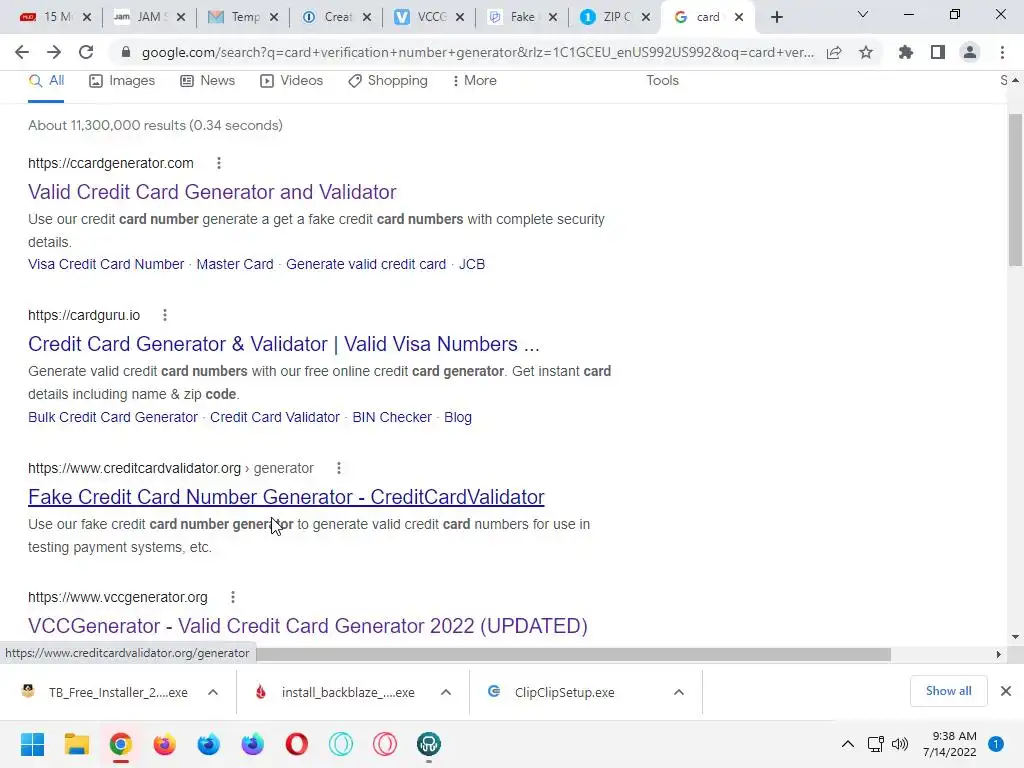Open the volume control tray icon
The image size is (1024, 768).
pyautogui.click(x=900, y=744)
